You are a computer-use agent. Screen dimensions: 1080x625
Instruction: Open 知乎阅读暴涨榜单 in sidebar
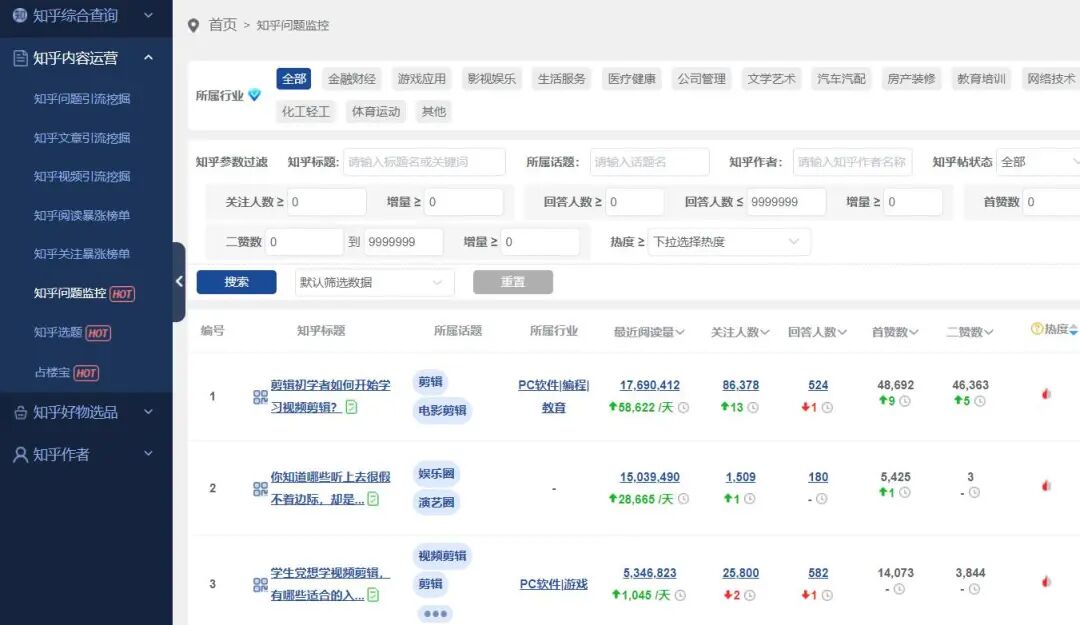click(x=82, y=216)
